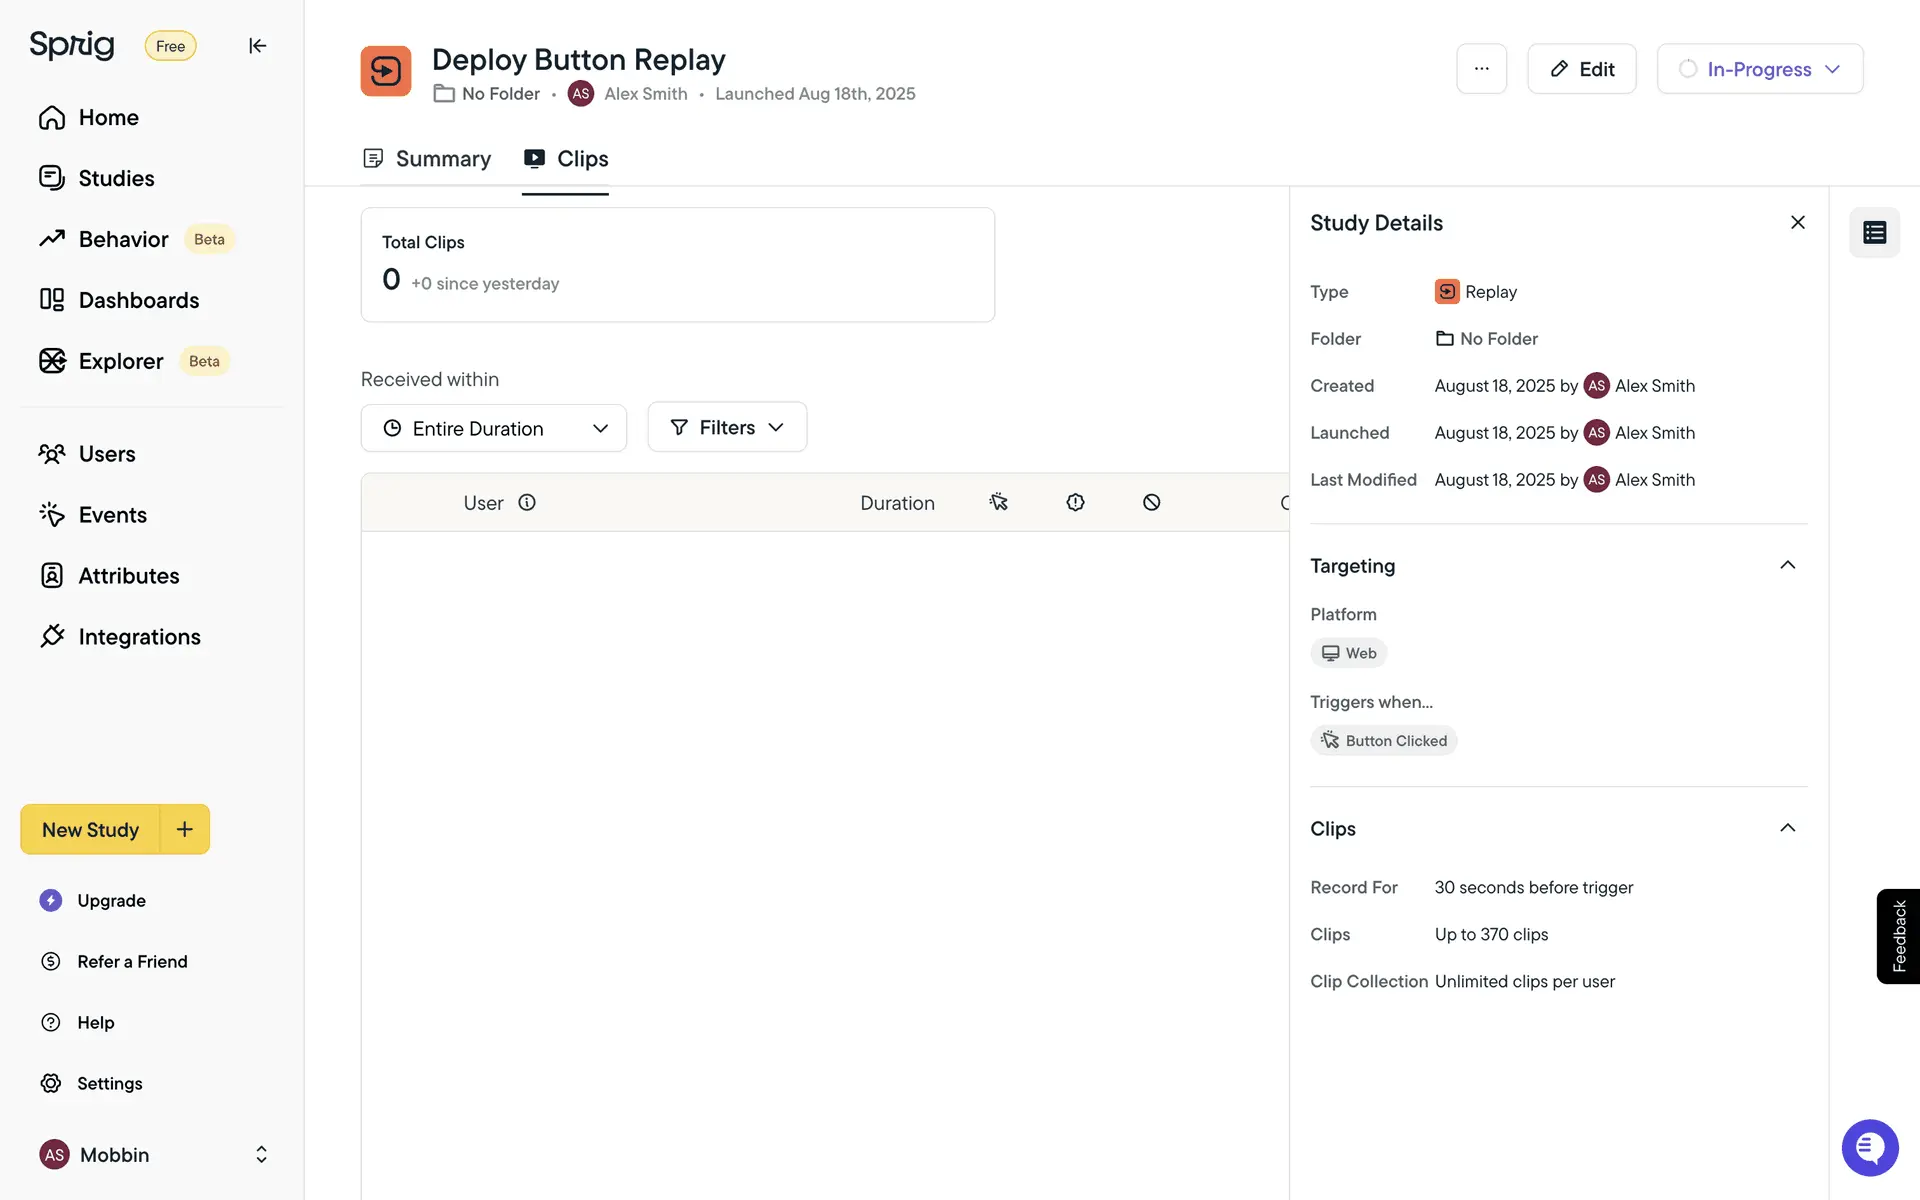Click the New Study button

point(90,830)
